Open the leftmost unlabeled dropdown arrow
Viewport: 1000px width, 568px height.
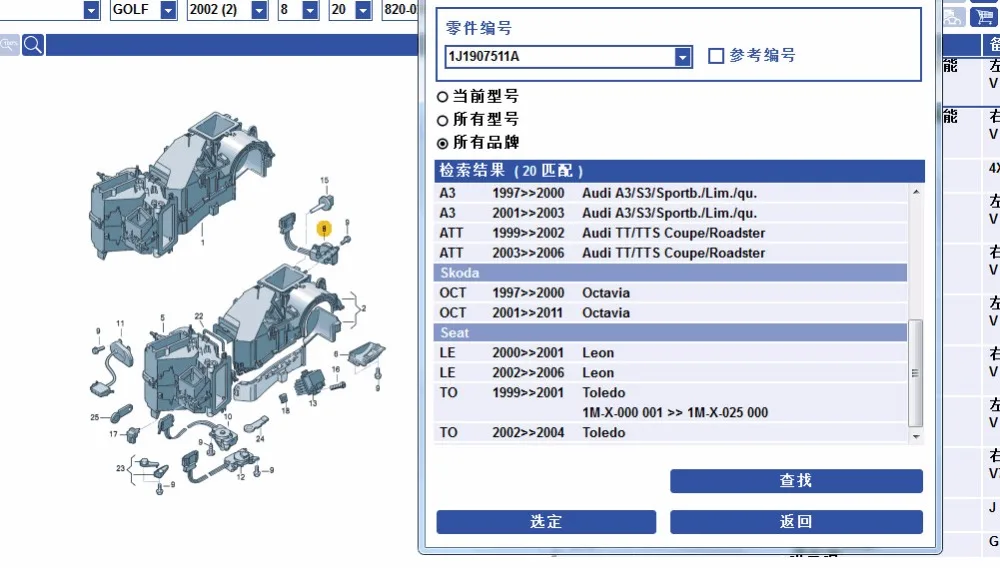[x=91, y=10]
